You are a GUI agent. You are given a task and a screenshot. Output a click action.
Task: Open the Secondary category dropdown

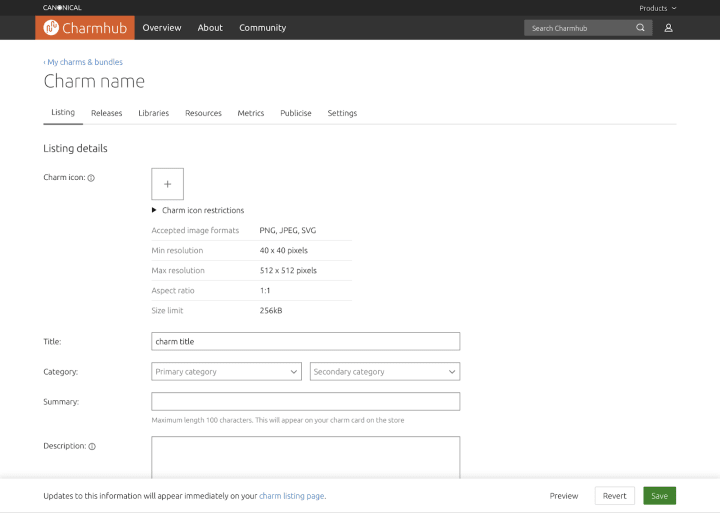(x=385, y=372)
